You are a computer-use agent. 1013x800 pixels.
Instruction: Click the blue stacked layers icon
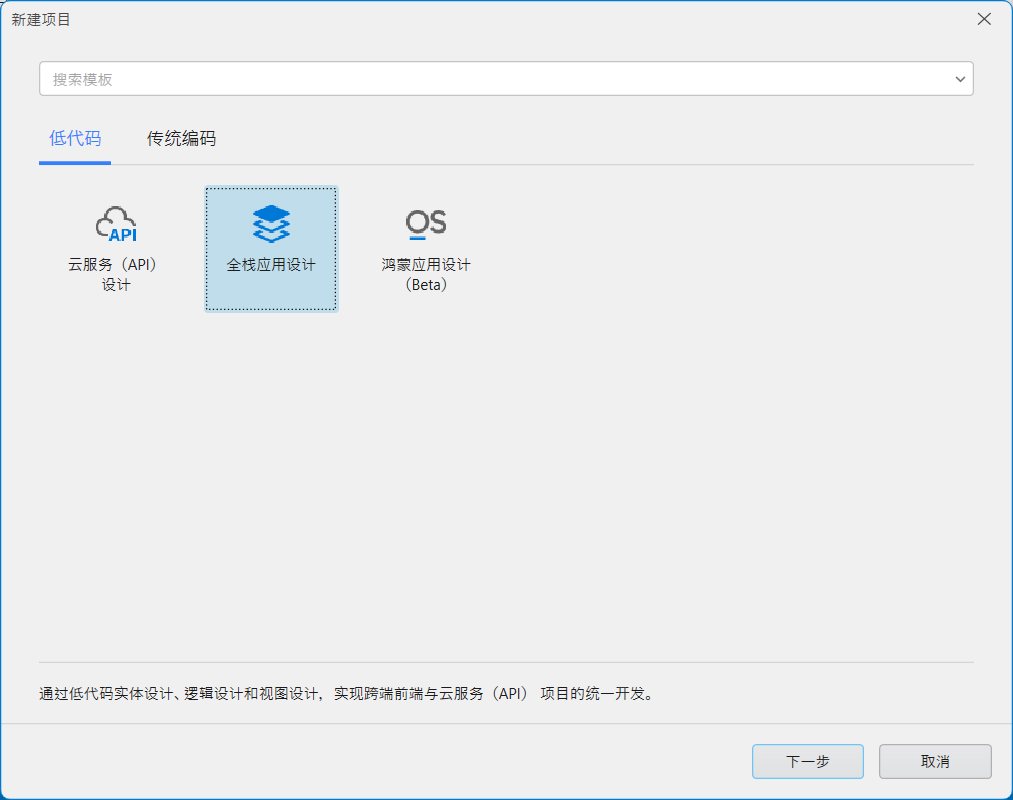click(x=271, y=224)
